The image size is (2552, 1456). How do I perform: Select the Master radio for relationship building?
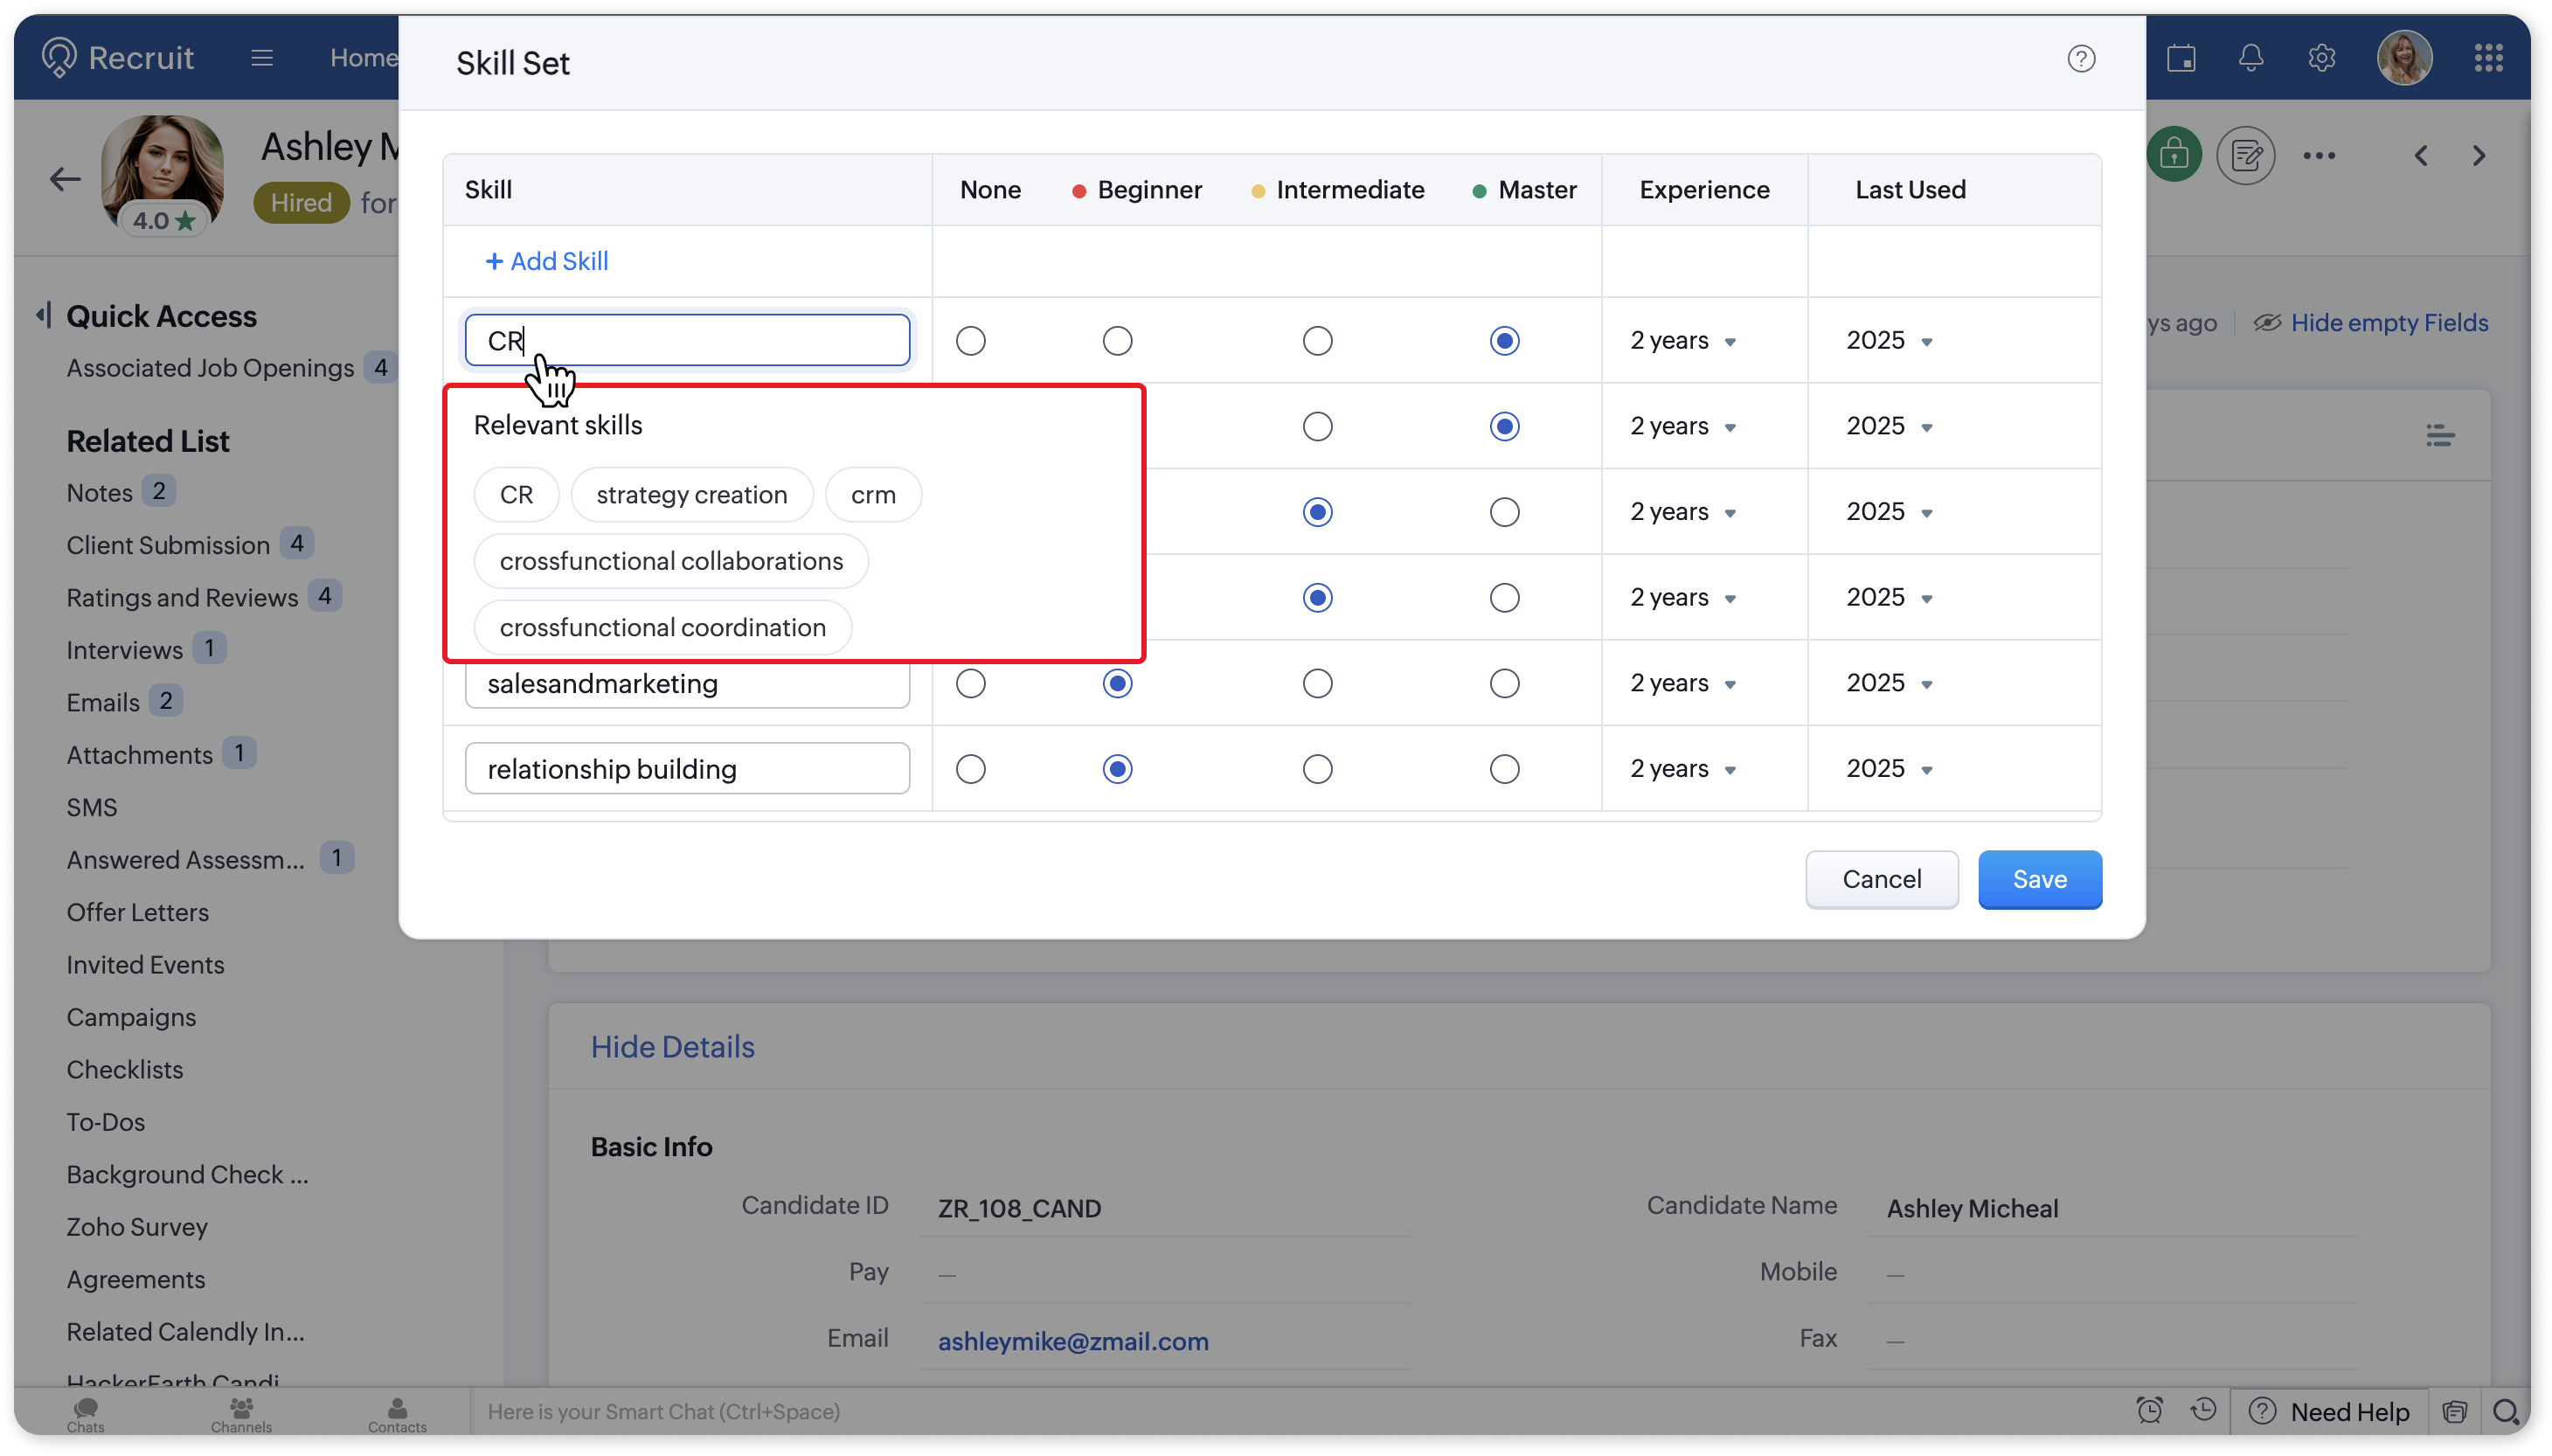pos(1504,769)
